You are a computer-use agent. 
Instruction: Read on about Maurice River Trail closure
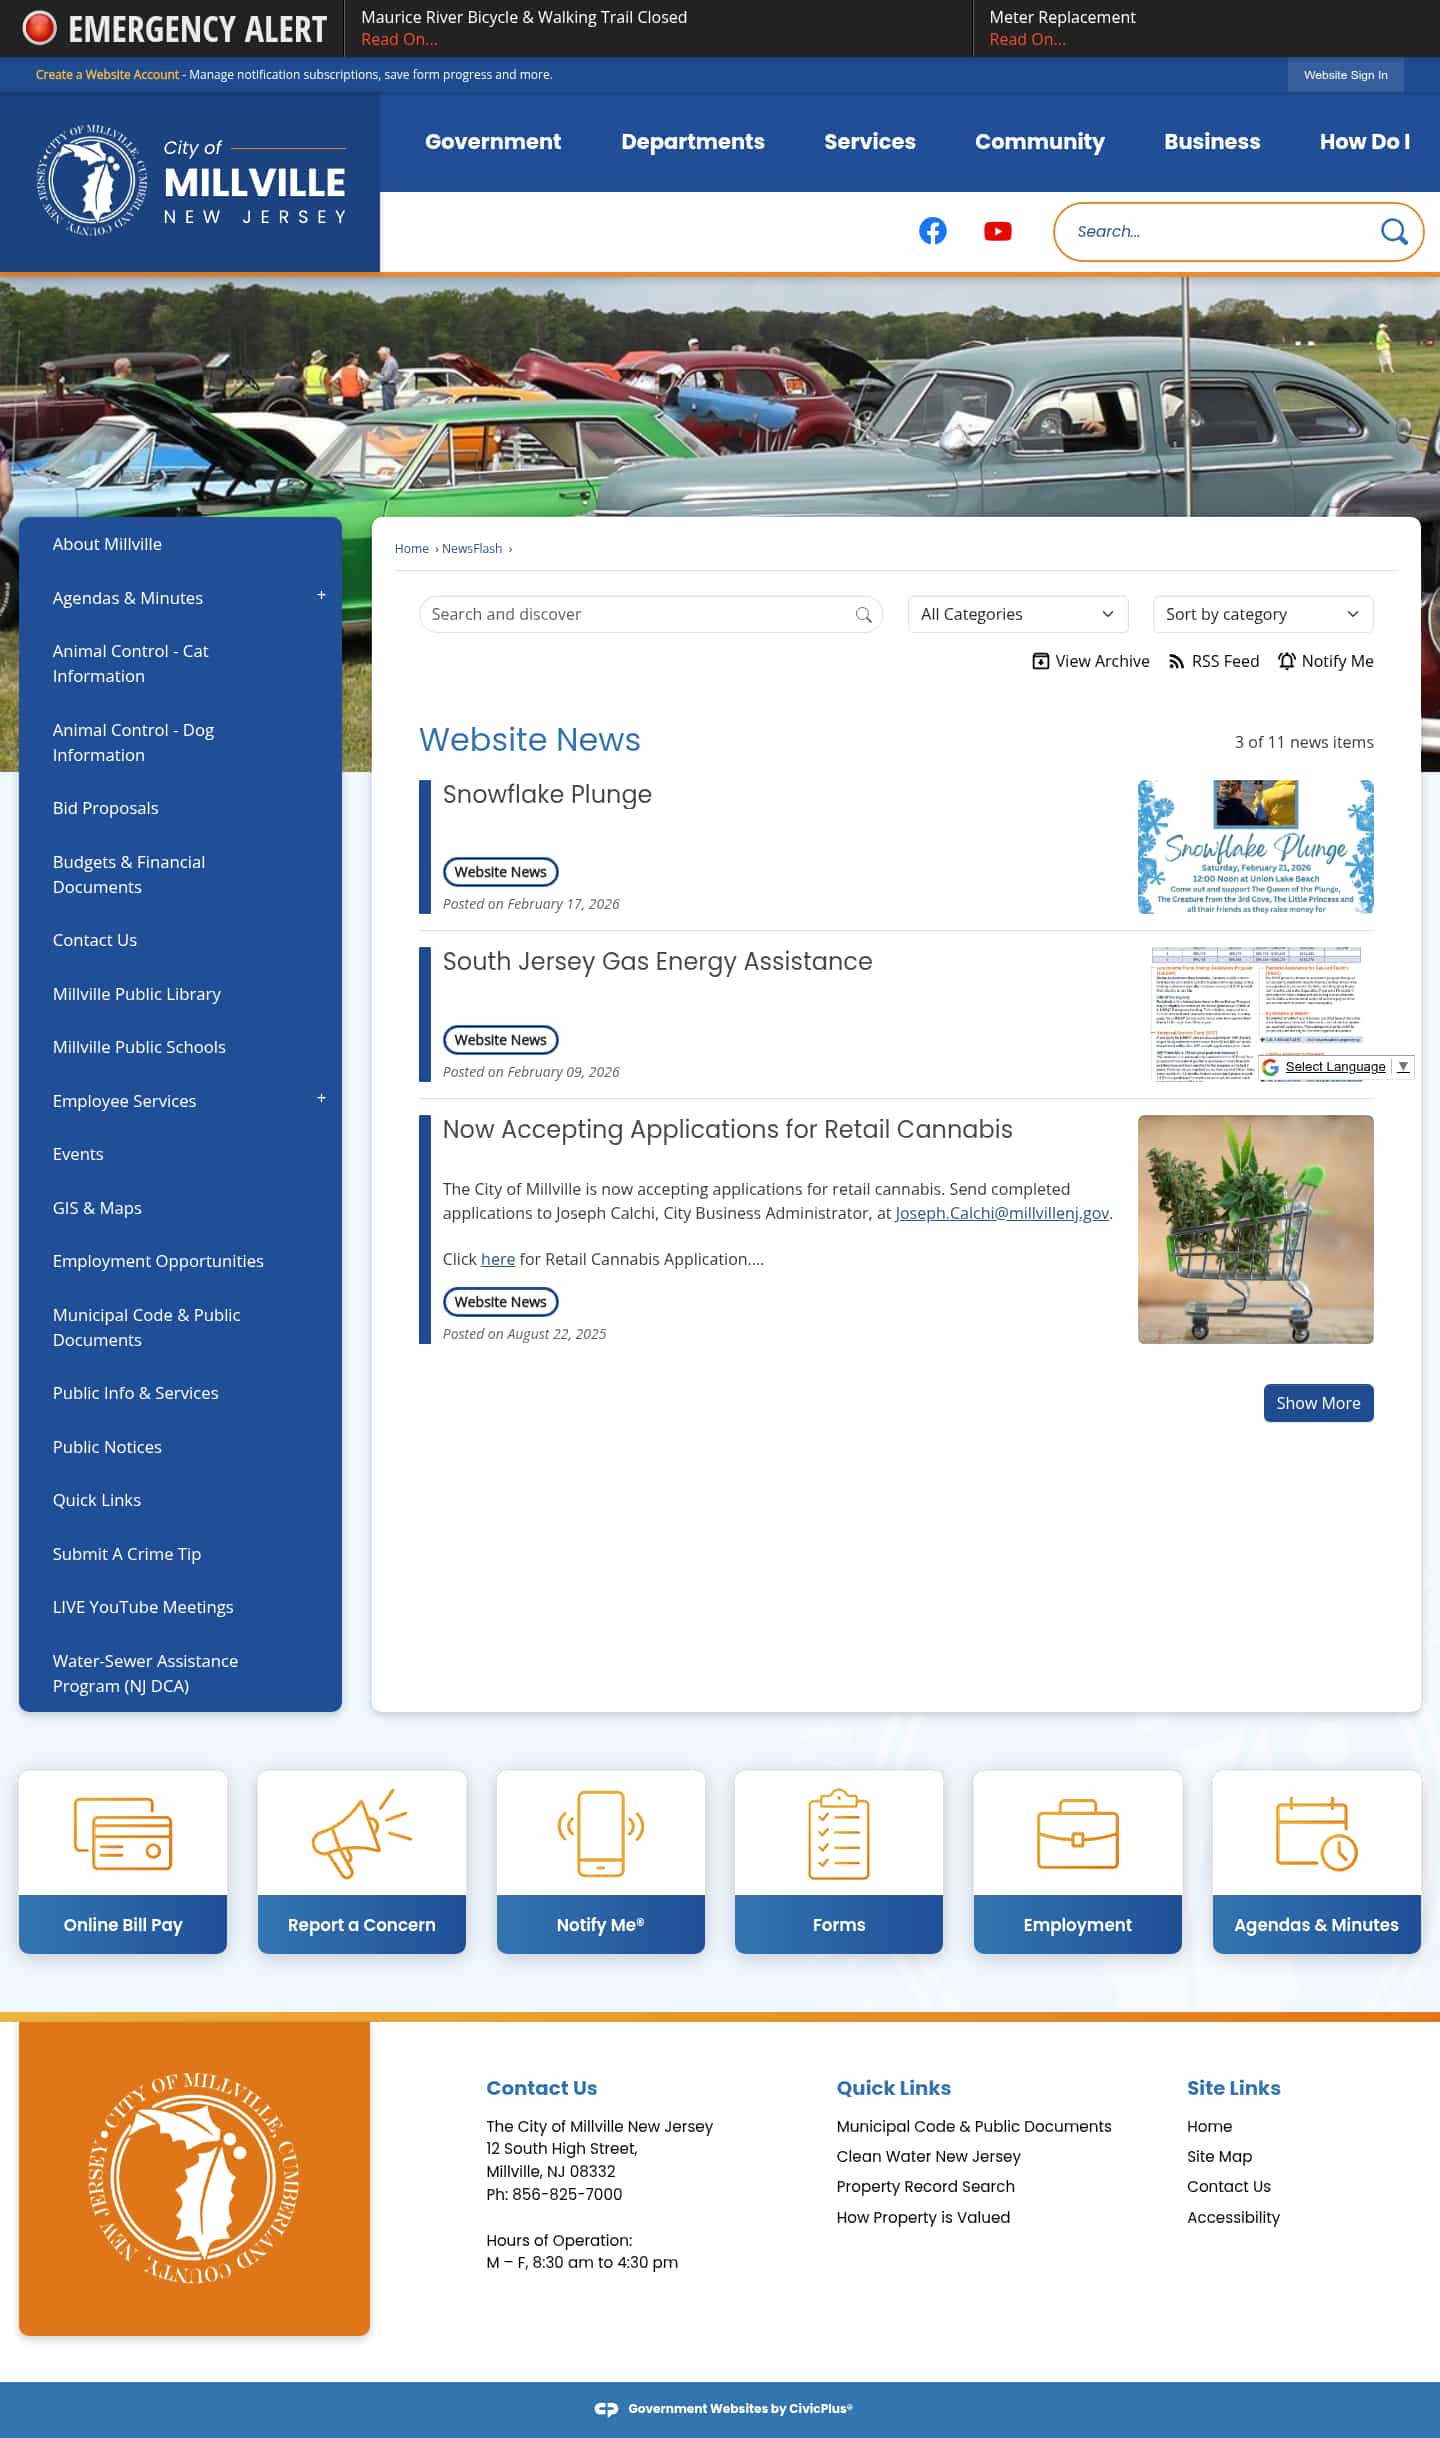tap(399, 39)
